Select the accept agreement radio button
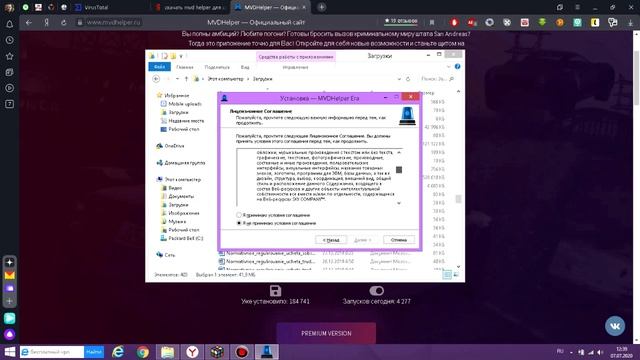The image size is (640, 360). (239, 215)
